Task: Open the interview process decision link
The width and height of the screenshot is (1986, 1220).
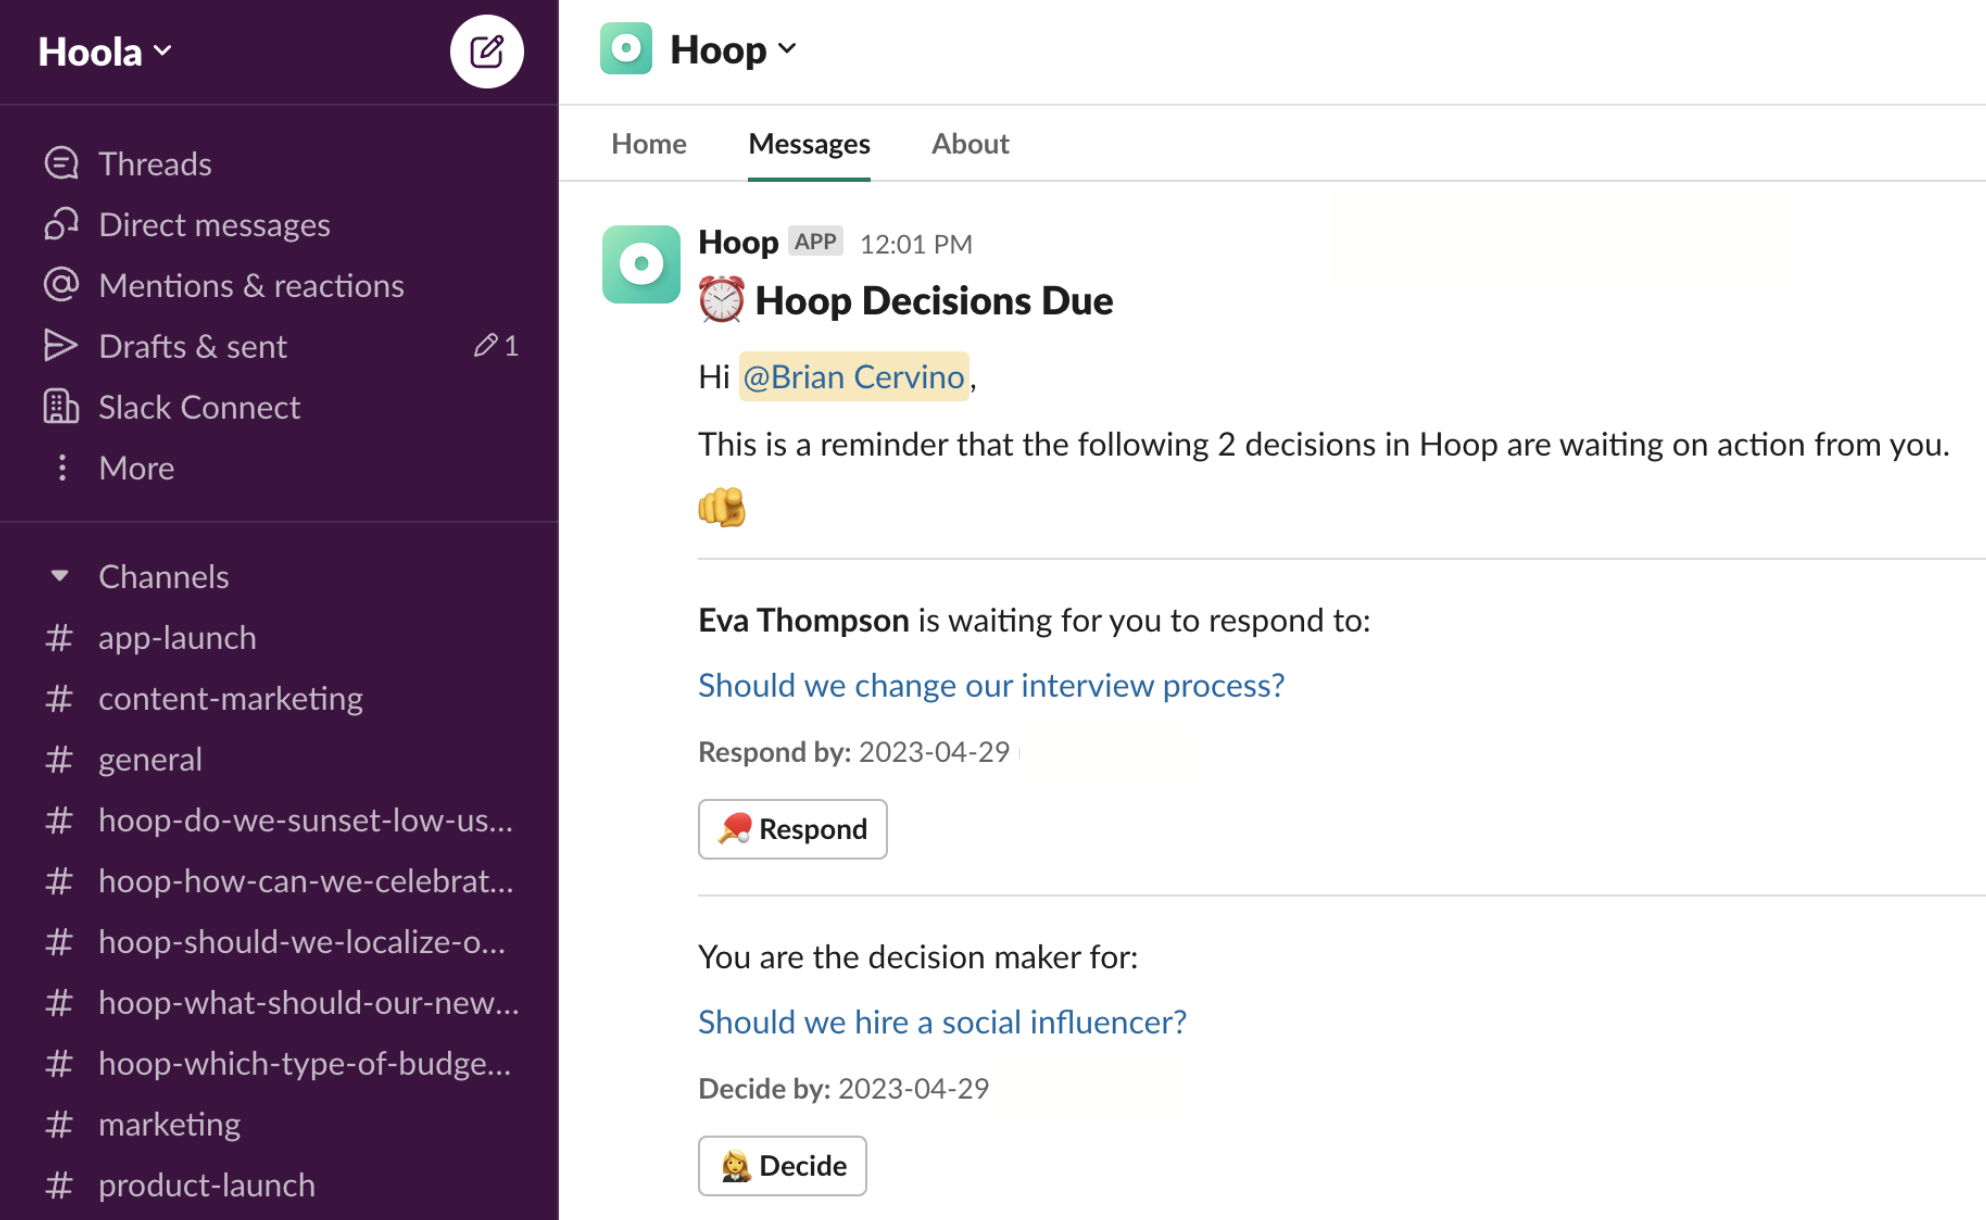Action: coord(990,685)
